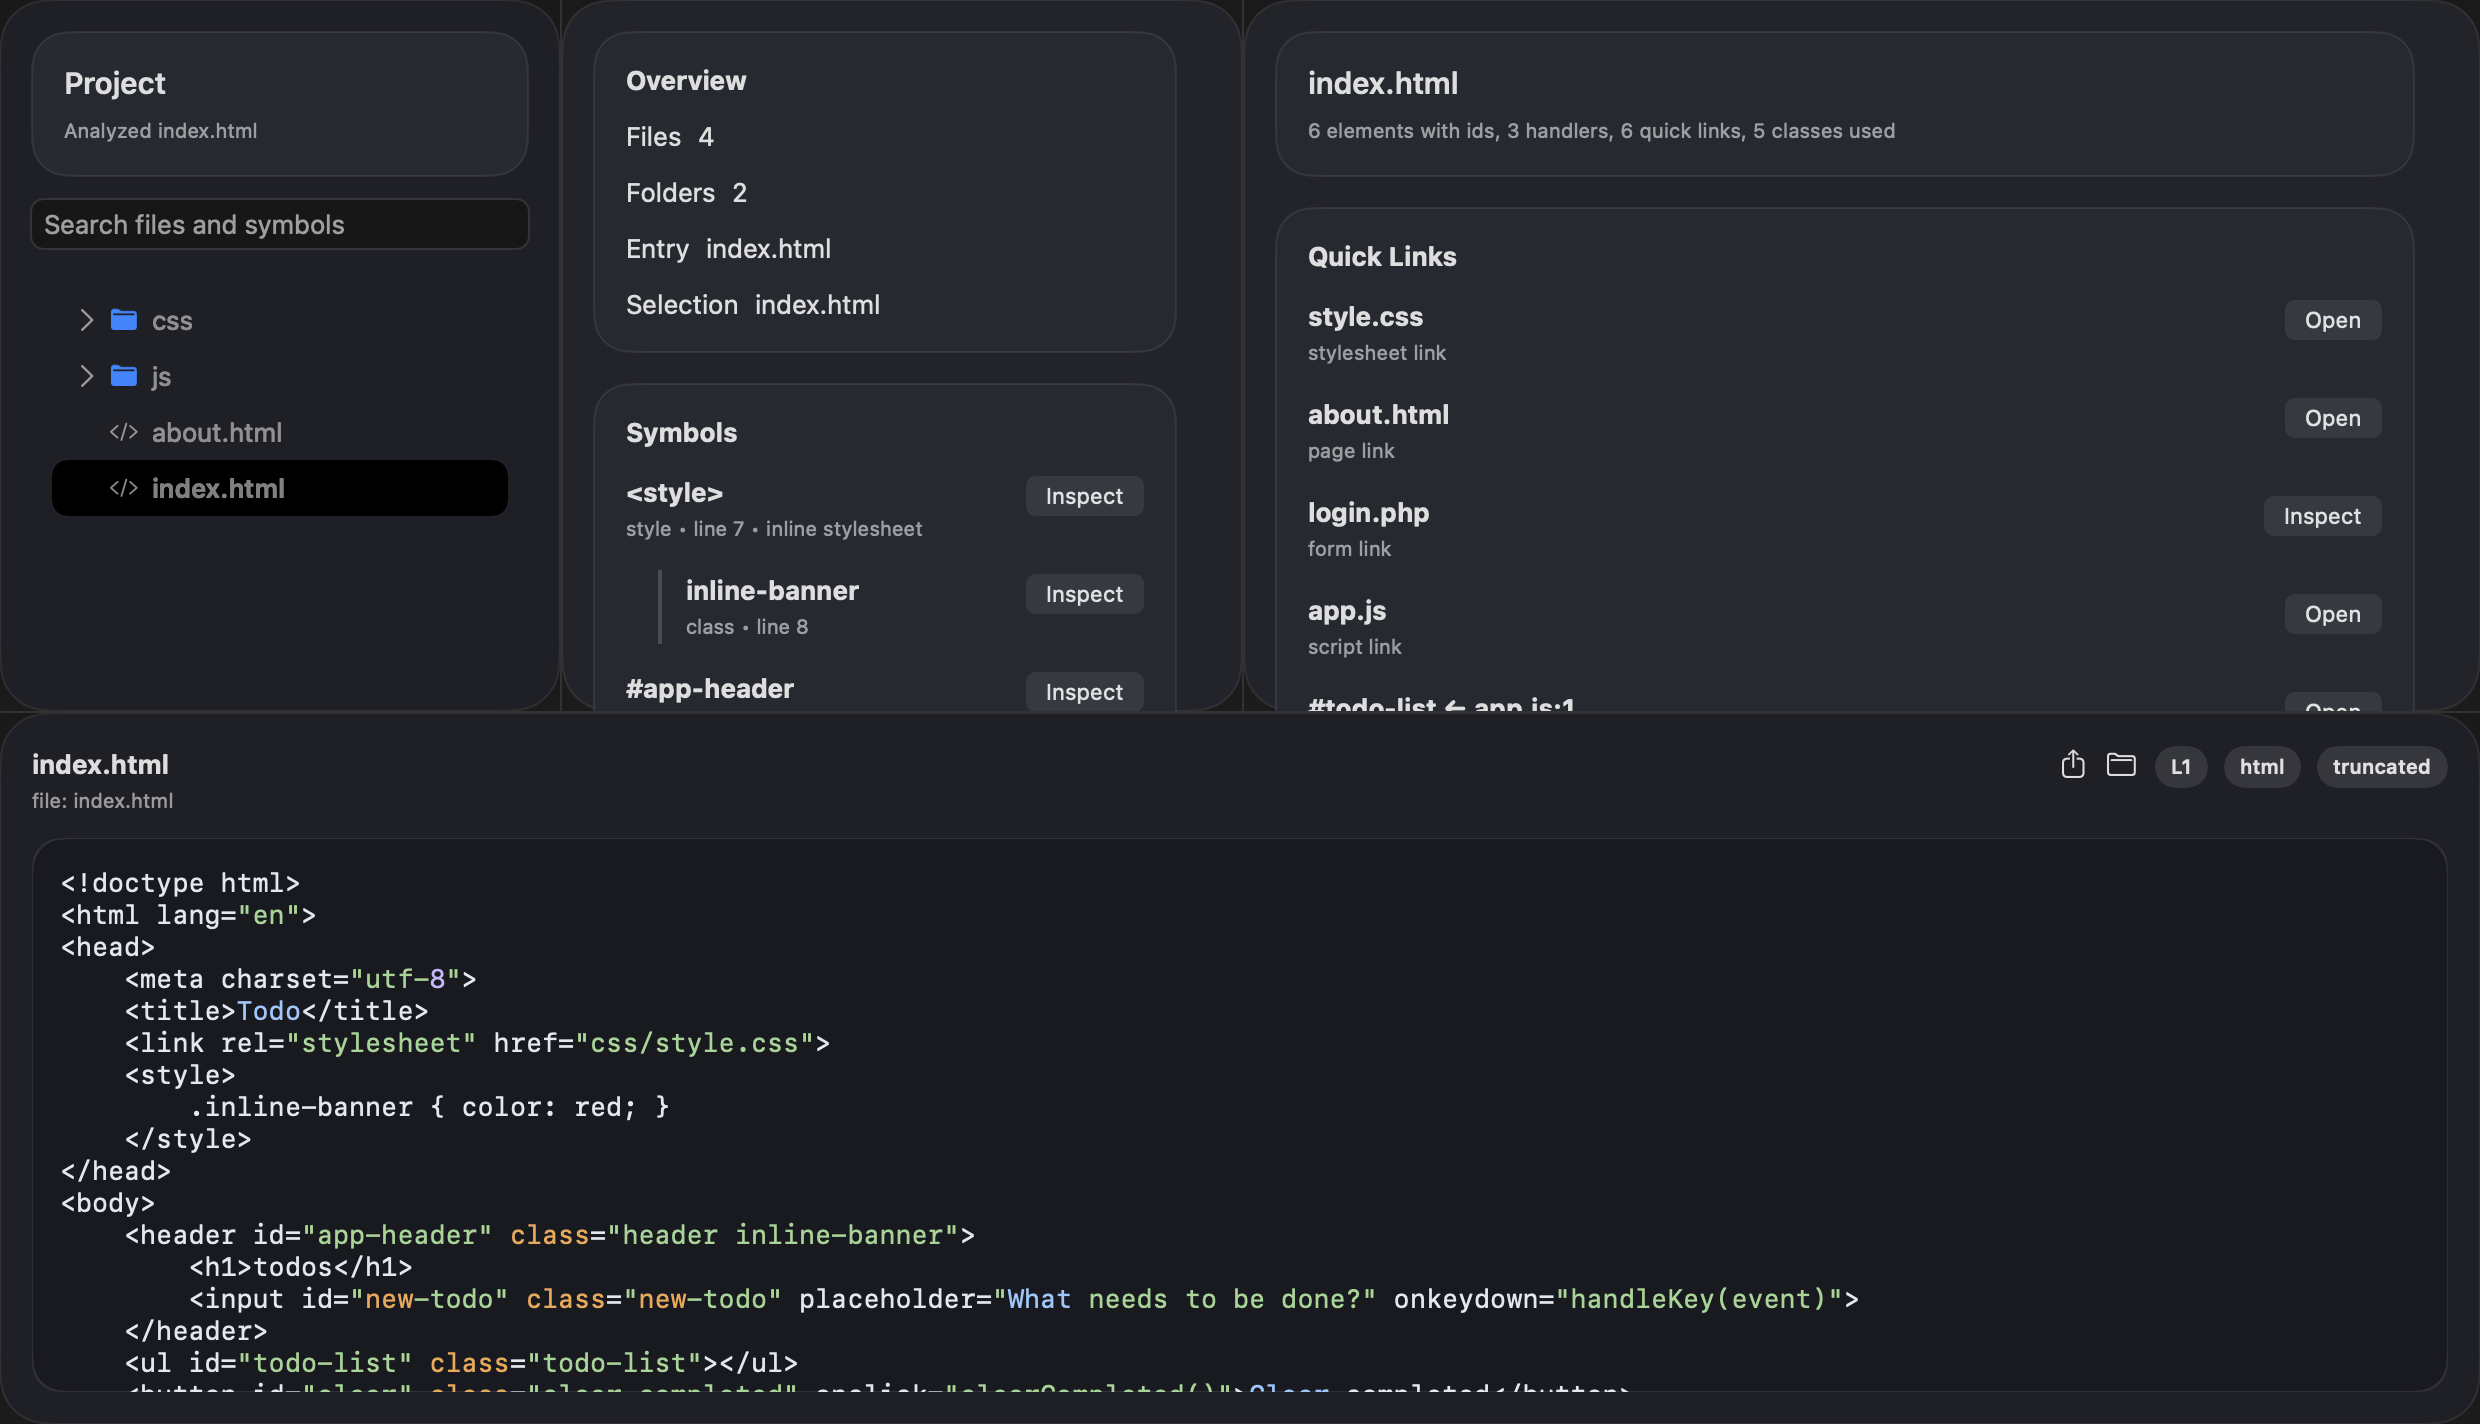This screenshot has height=1424, width=2480.
Task: Click the 'stylesheet link' caption under style.css
Action: point(1376,353)
